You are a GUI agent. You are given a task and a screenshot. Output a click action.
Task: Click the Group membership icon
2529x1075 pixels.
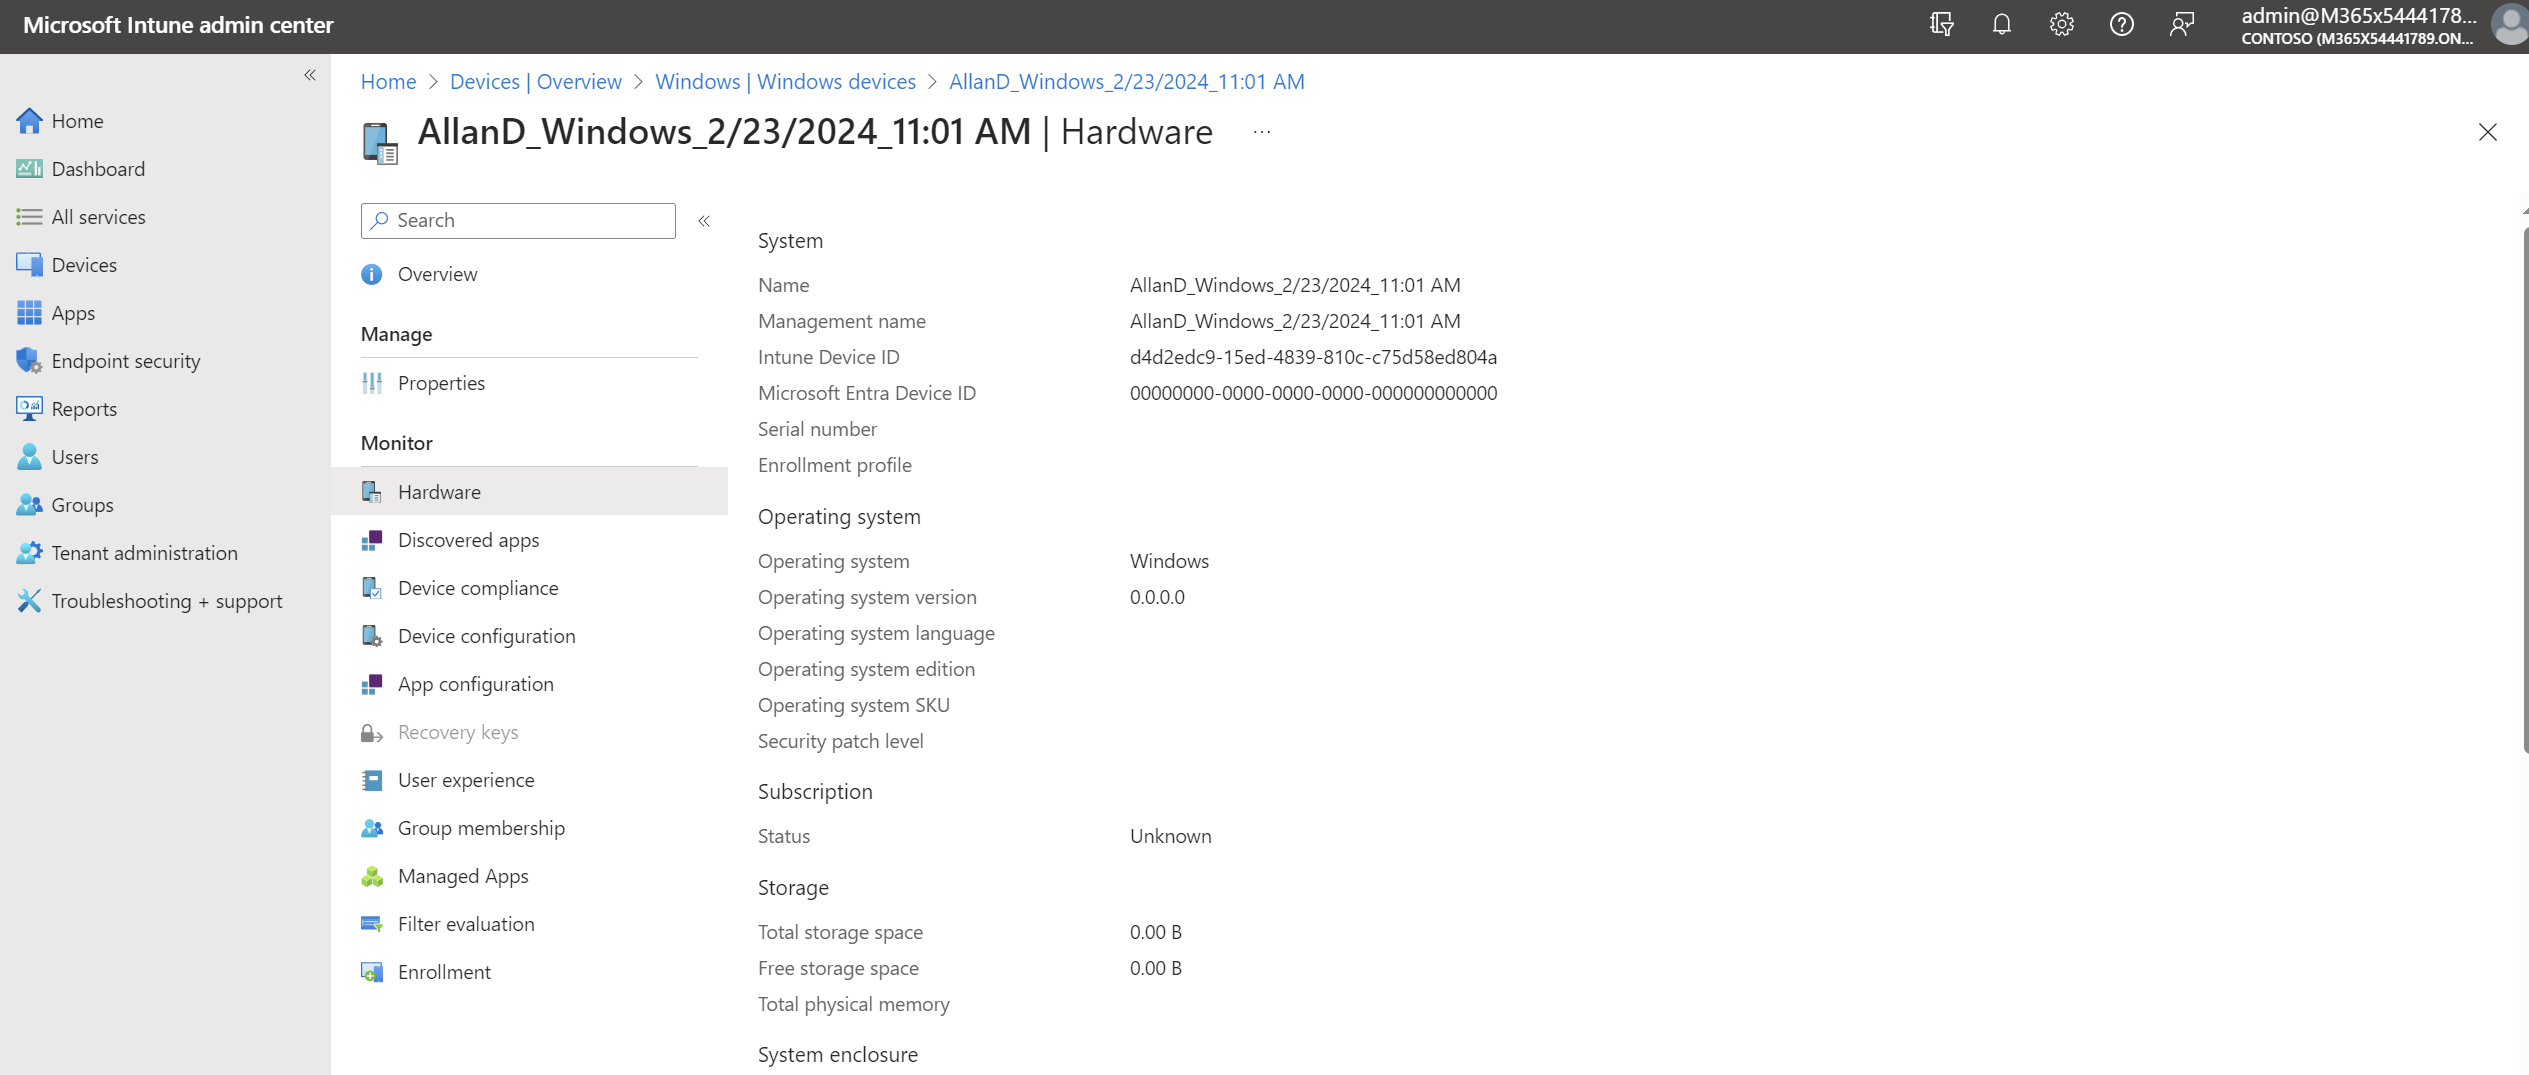[372, 828]
